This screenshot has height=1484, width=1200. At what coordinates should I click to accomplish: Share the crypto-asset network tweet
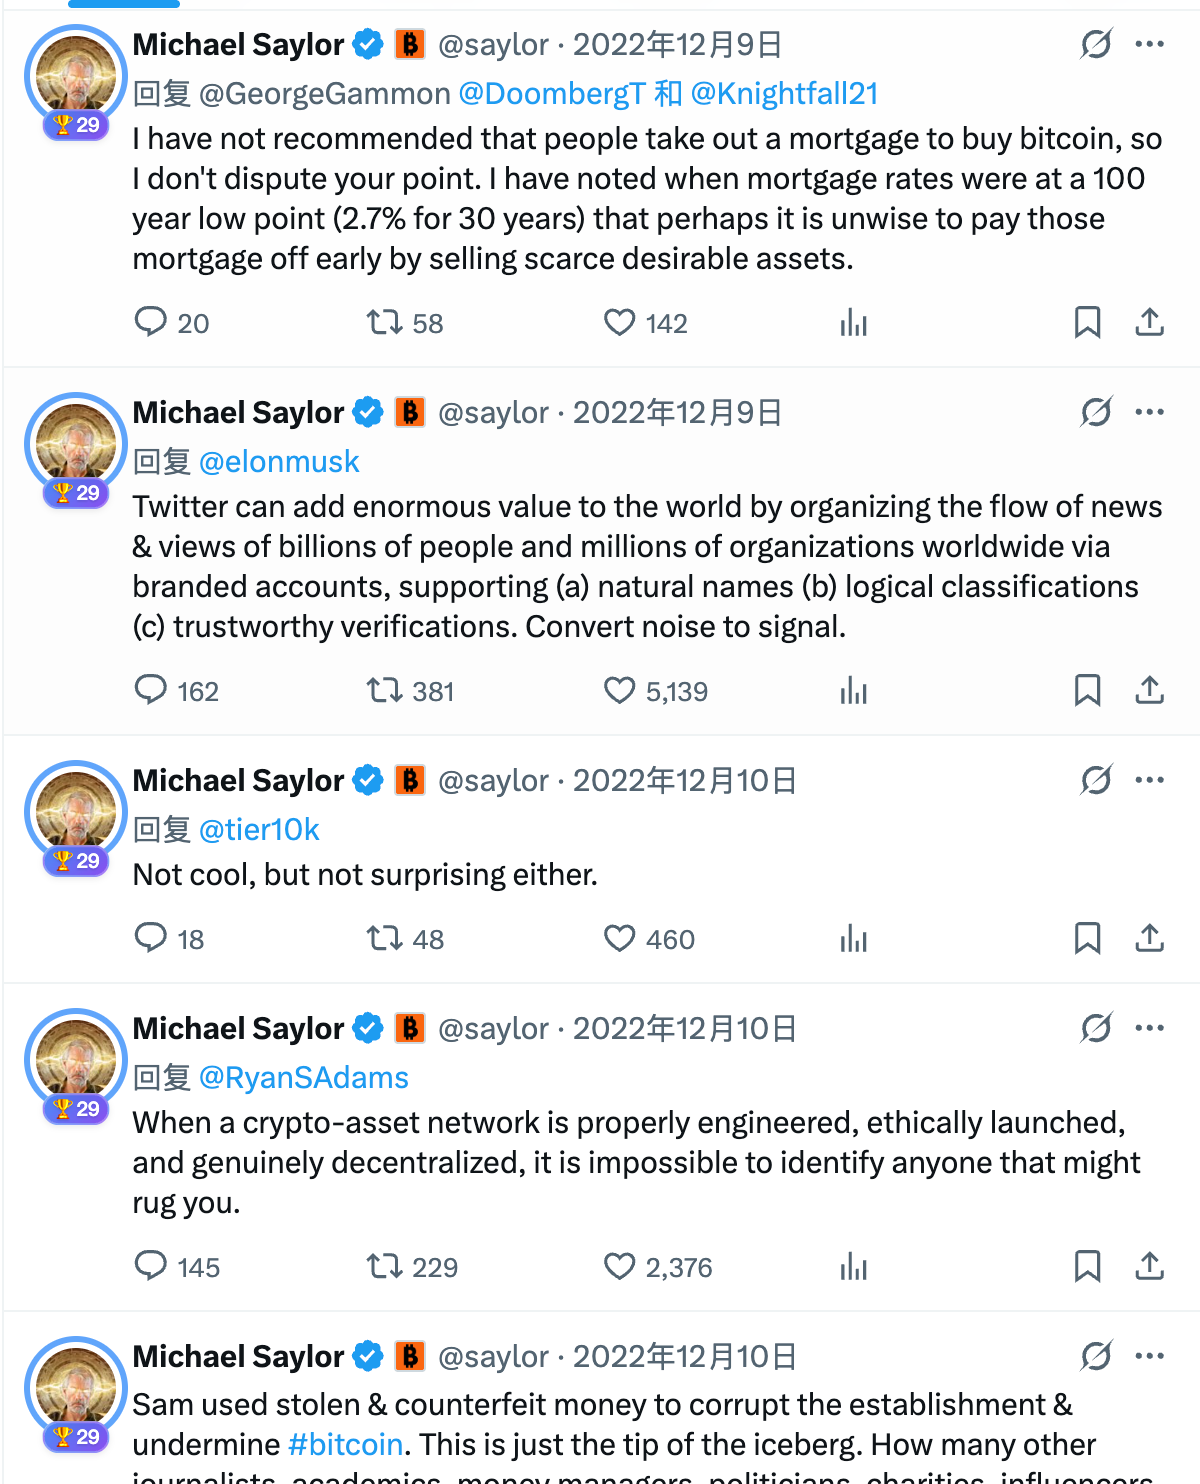click(1149, 1266)
